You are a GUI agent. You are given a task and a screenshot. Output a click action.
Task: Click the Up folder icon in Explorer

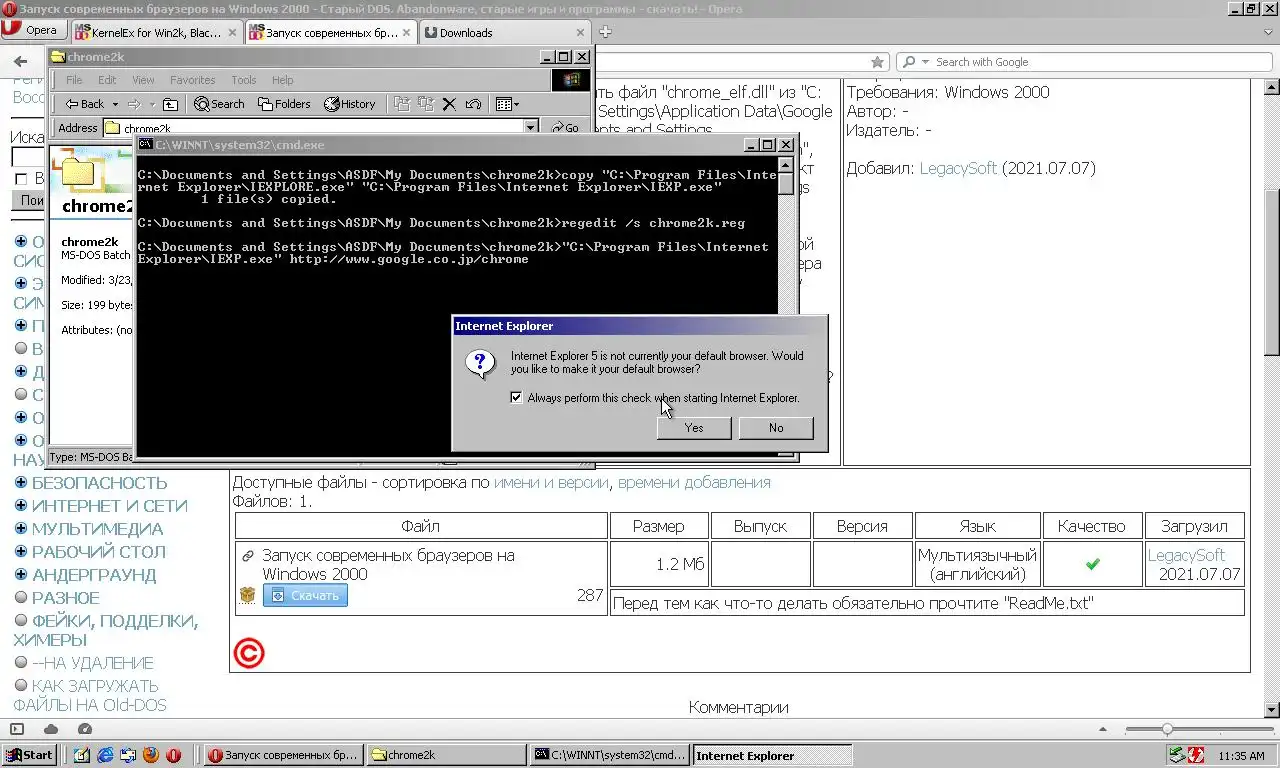tap(170, 104)
